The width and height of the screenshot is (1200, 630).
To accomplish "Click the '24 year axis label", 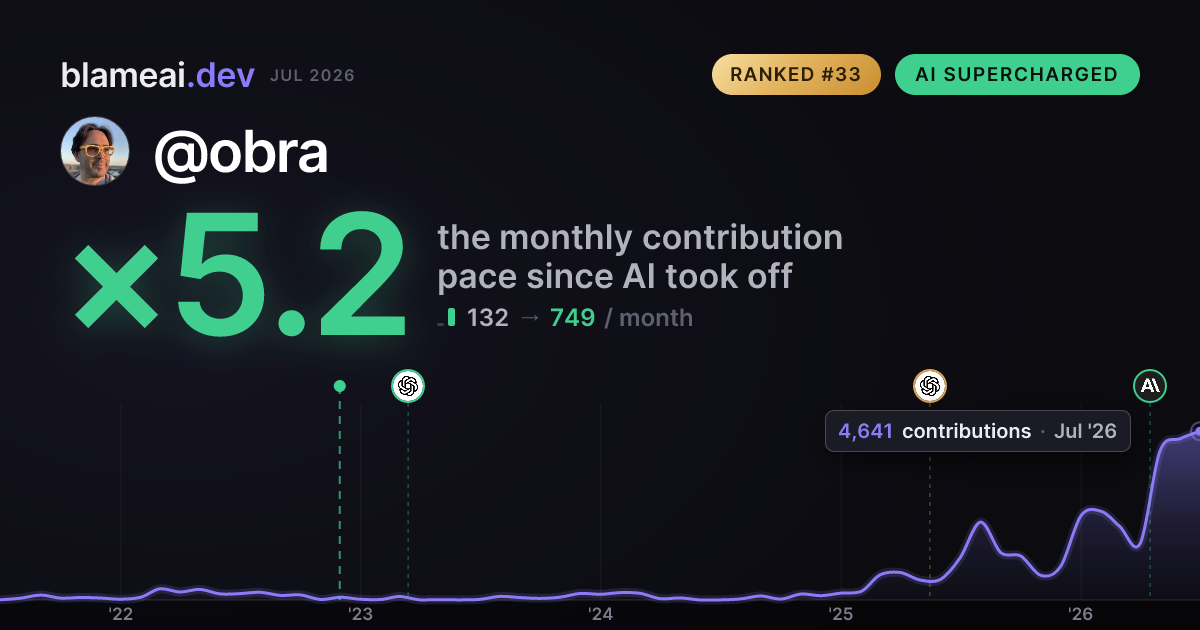I will (x=600, y=614).
